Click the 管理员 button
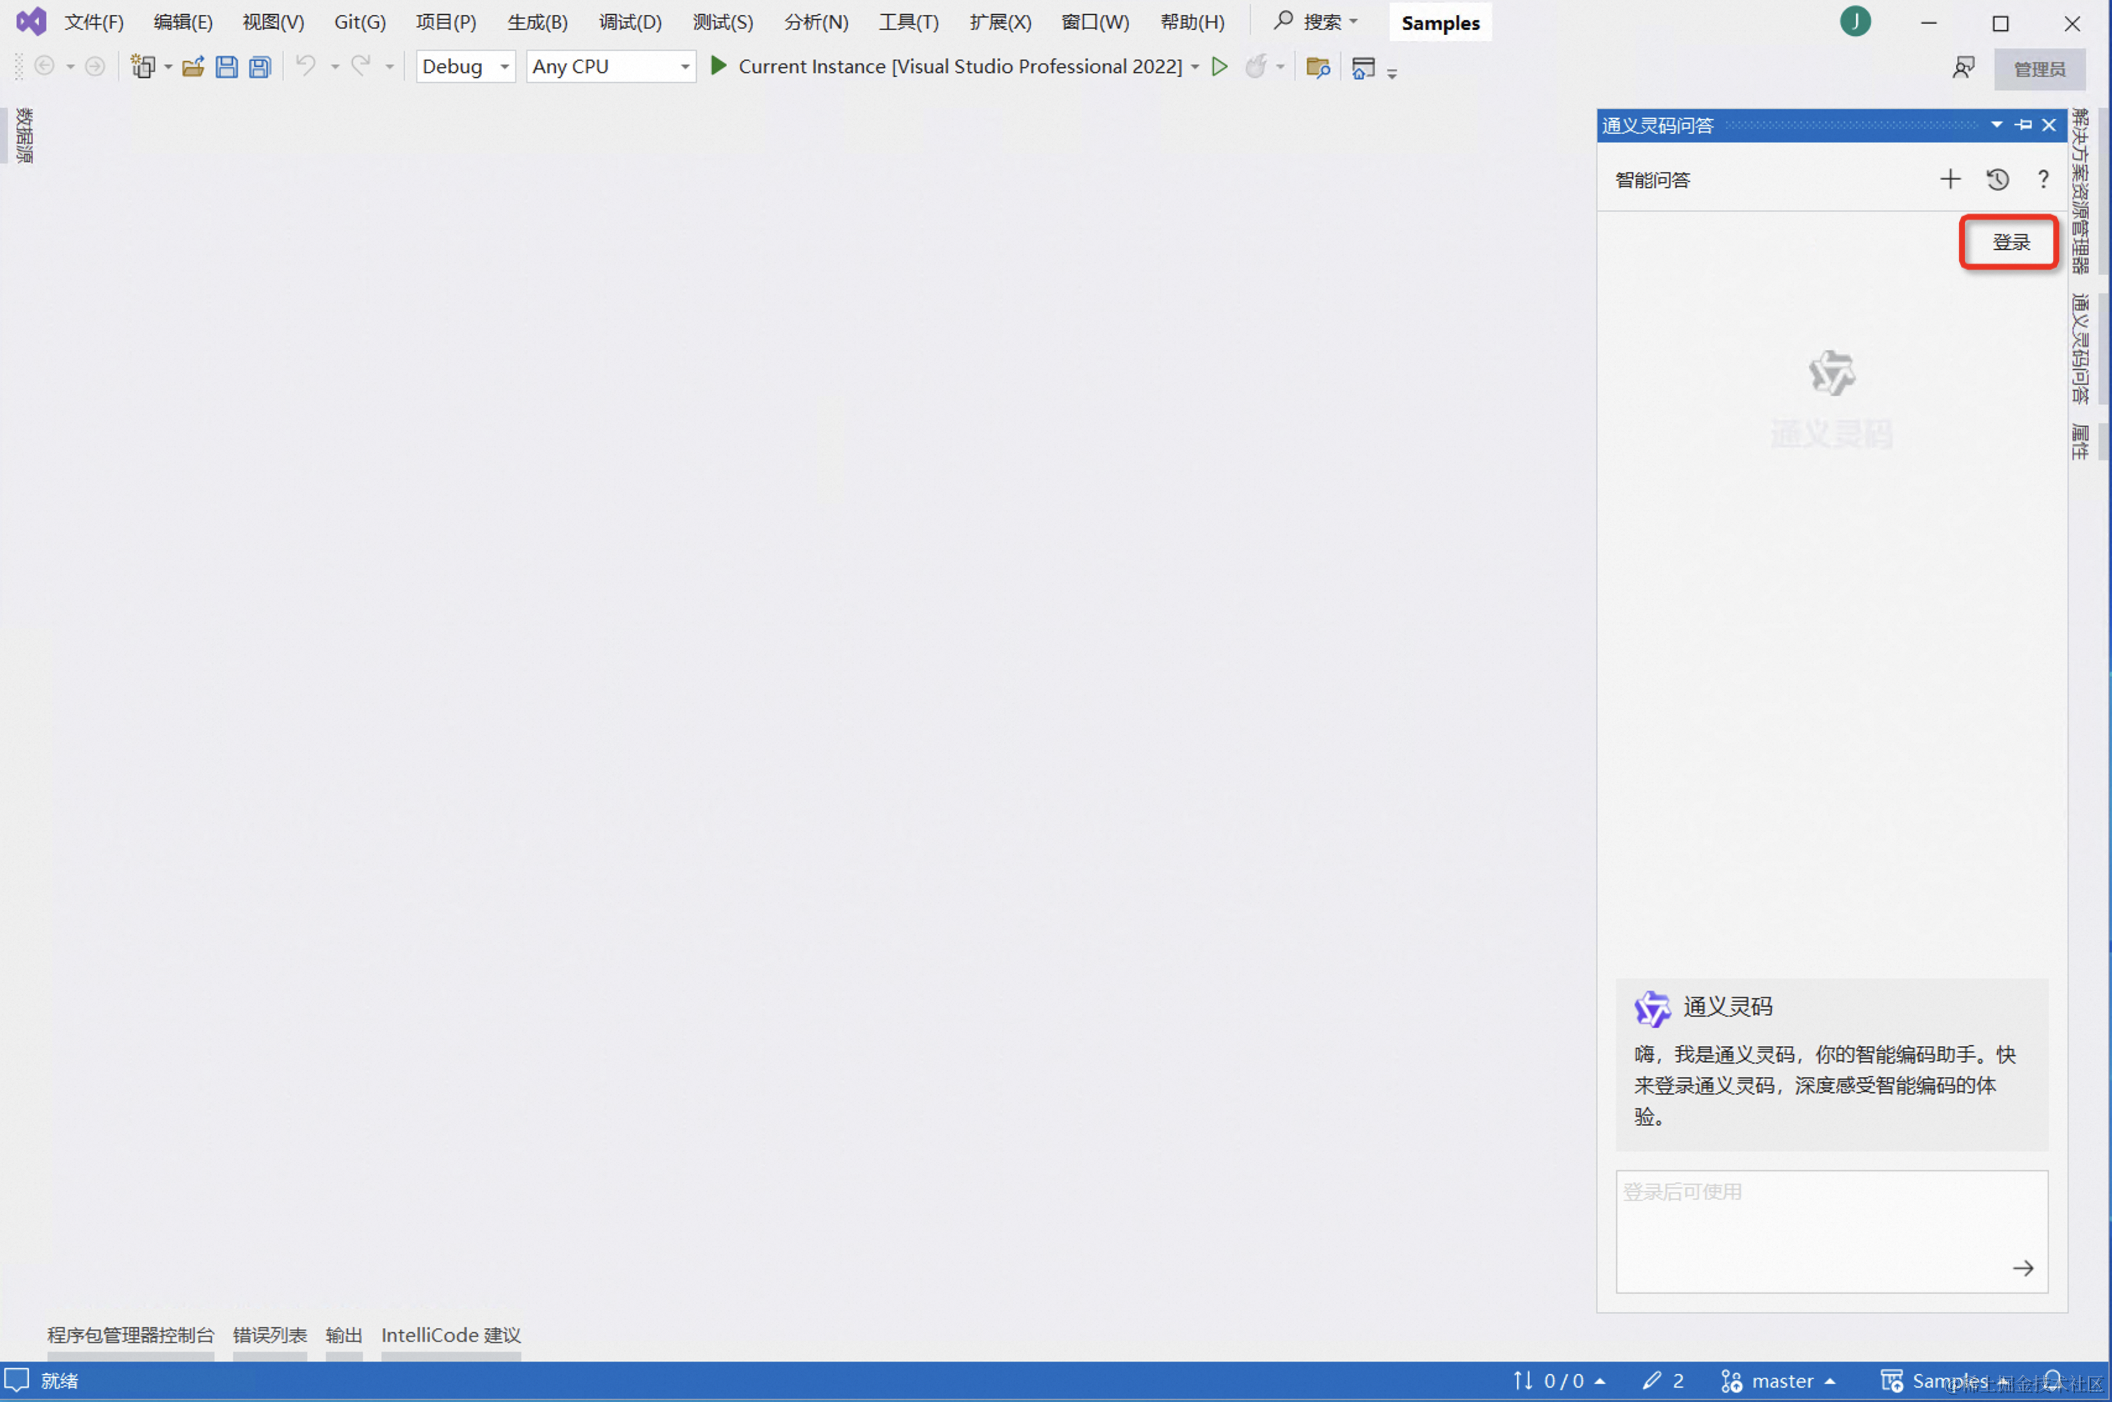Screen dimensions: 2112x1402 click(x=2039, y=69)
